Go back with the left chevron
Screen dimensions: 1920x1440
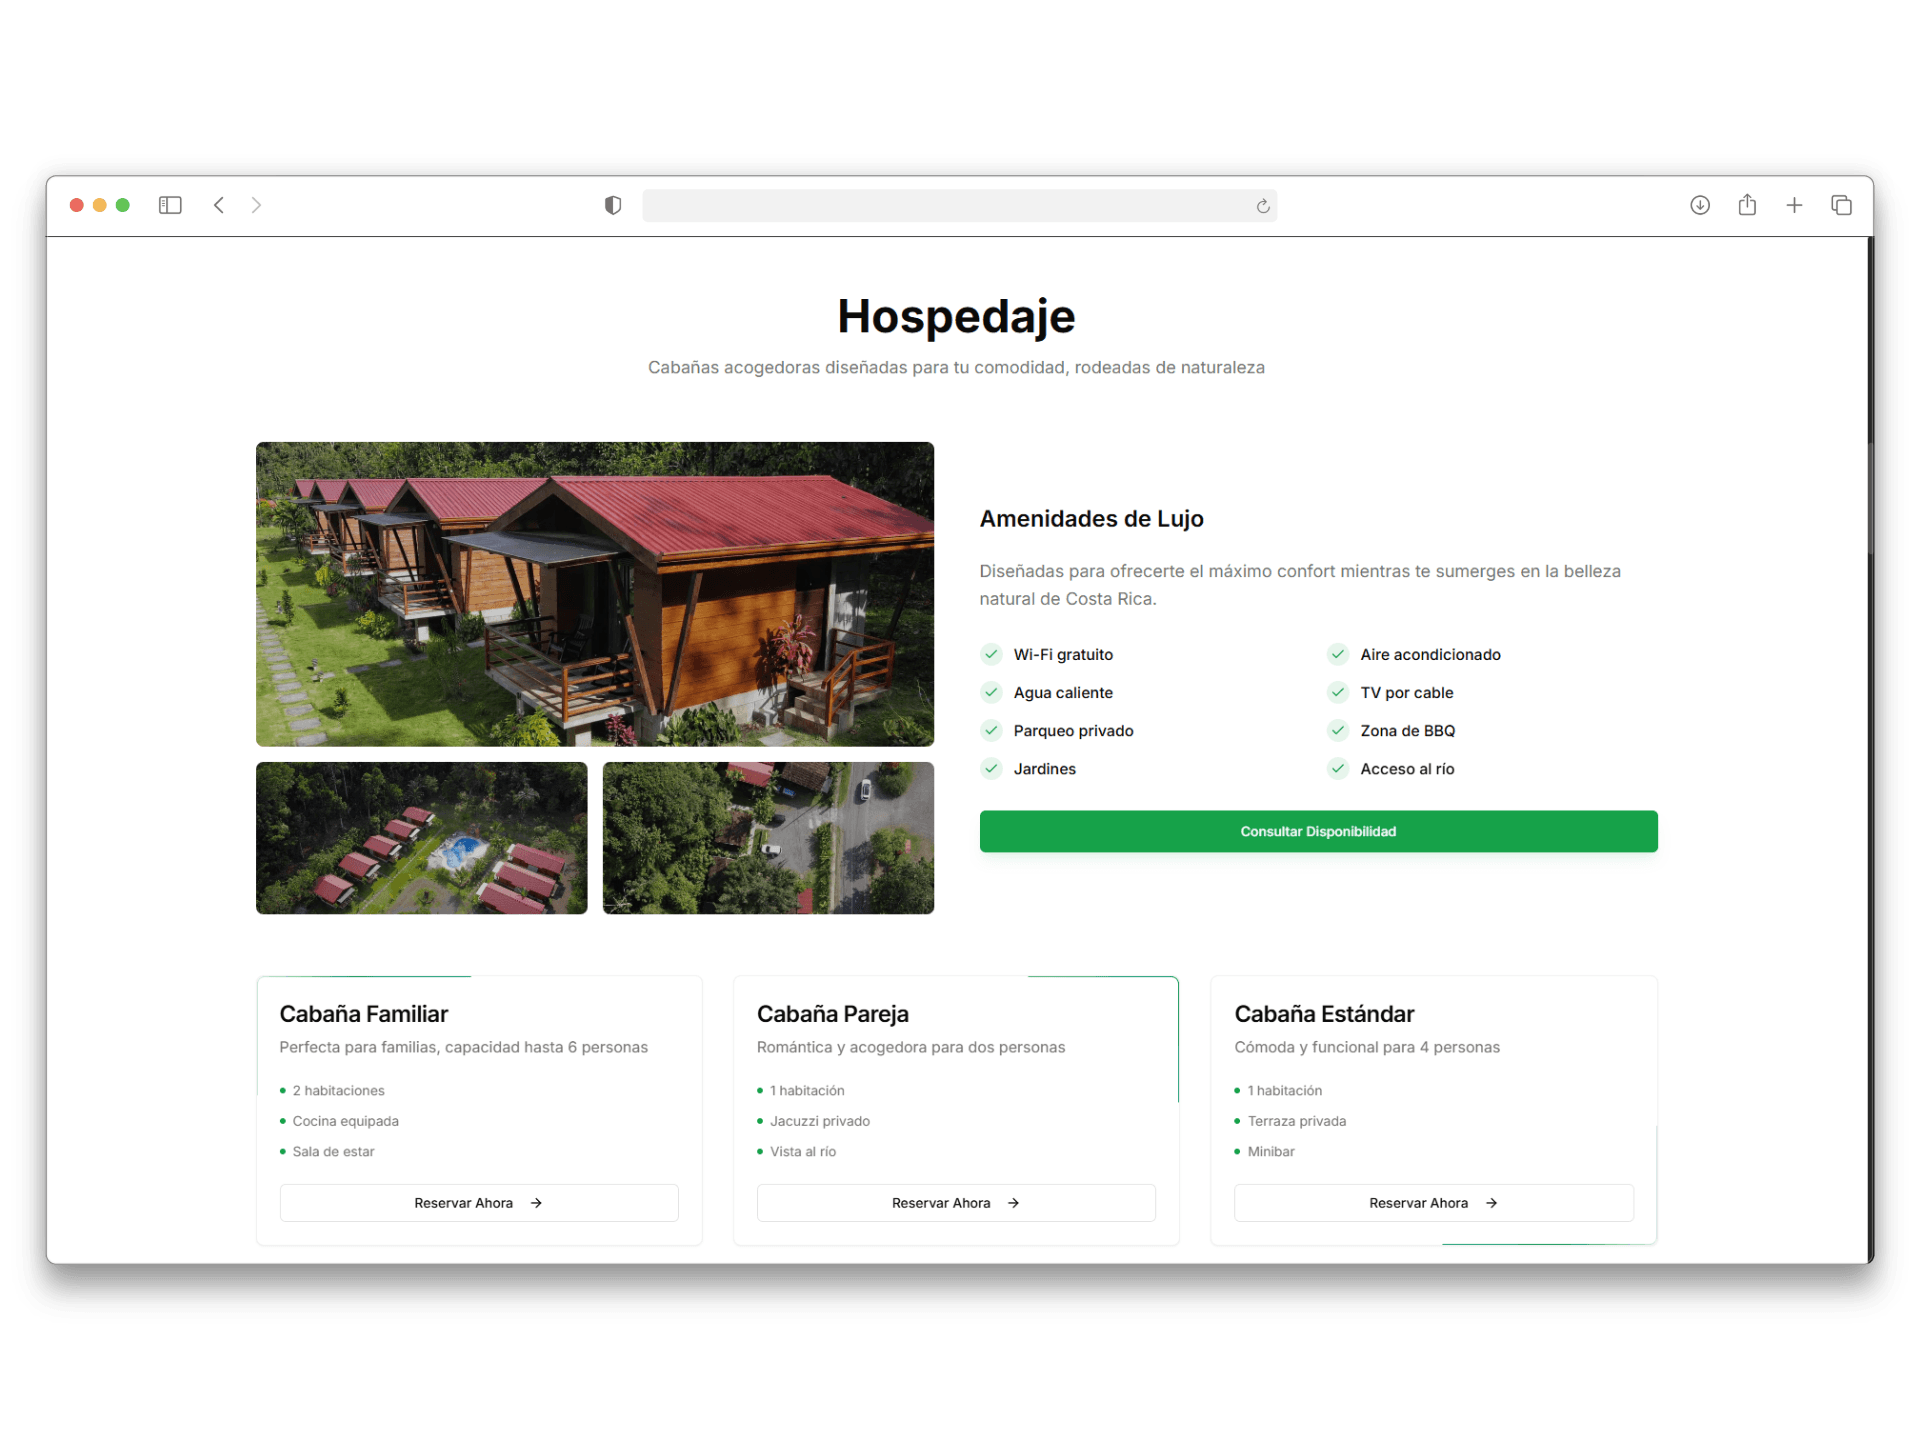pyautogui.click(x=219, y=205)
